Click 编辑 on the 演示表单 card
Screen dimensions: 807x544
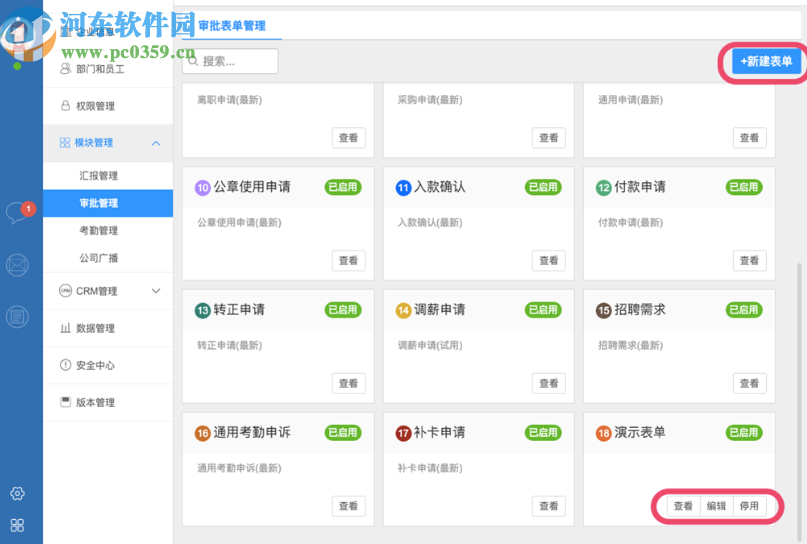click(716, 506)
